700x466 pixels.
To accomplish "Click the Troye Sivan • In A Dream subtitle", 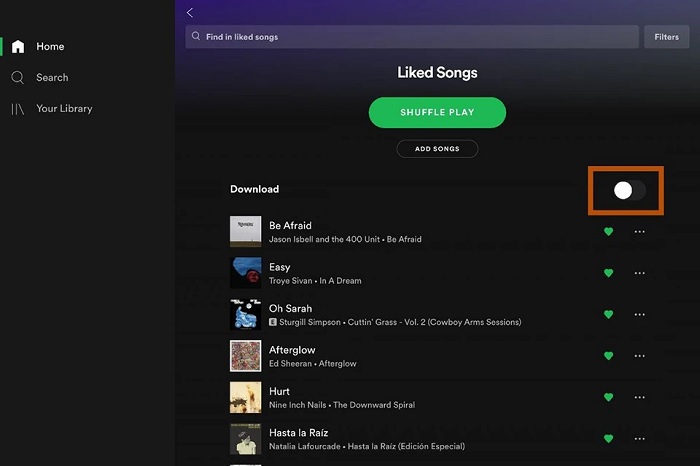I will pos(315,281).
